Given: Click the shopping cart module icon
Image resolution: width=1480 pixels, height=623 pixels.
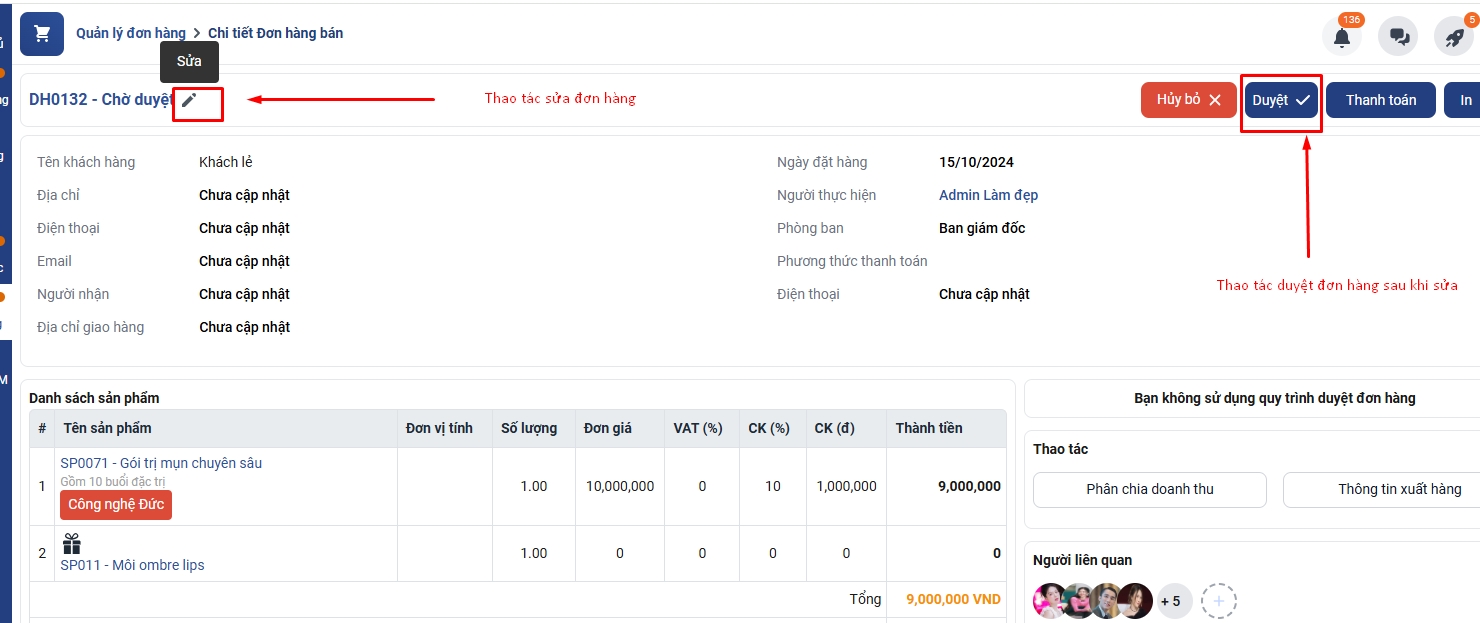Looking at the screenshot, I should click(42, 34).
